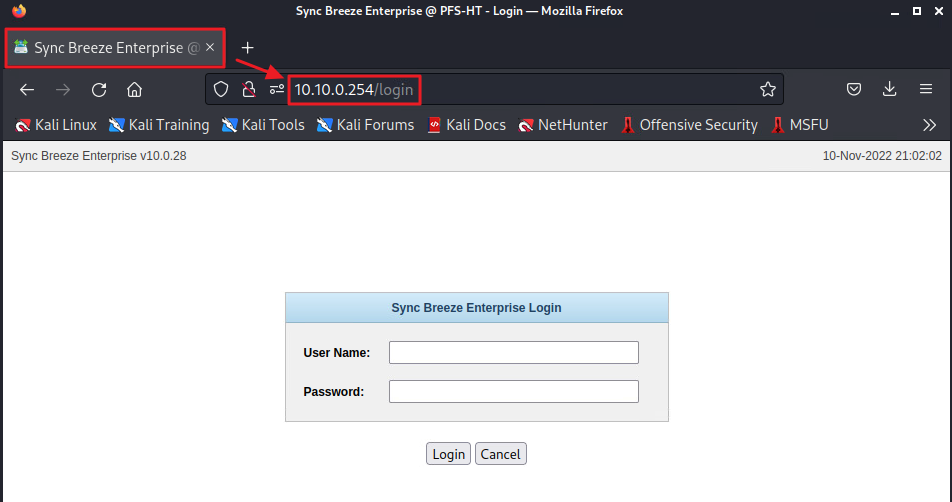Click the 'User Name:' label

(x=337, y=353)
